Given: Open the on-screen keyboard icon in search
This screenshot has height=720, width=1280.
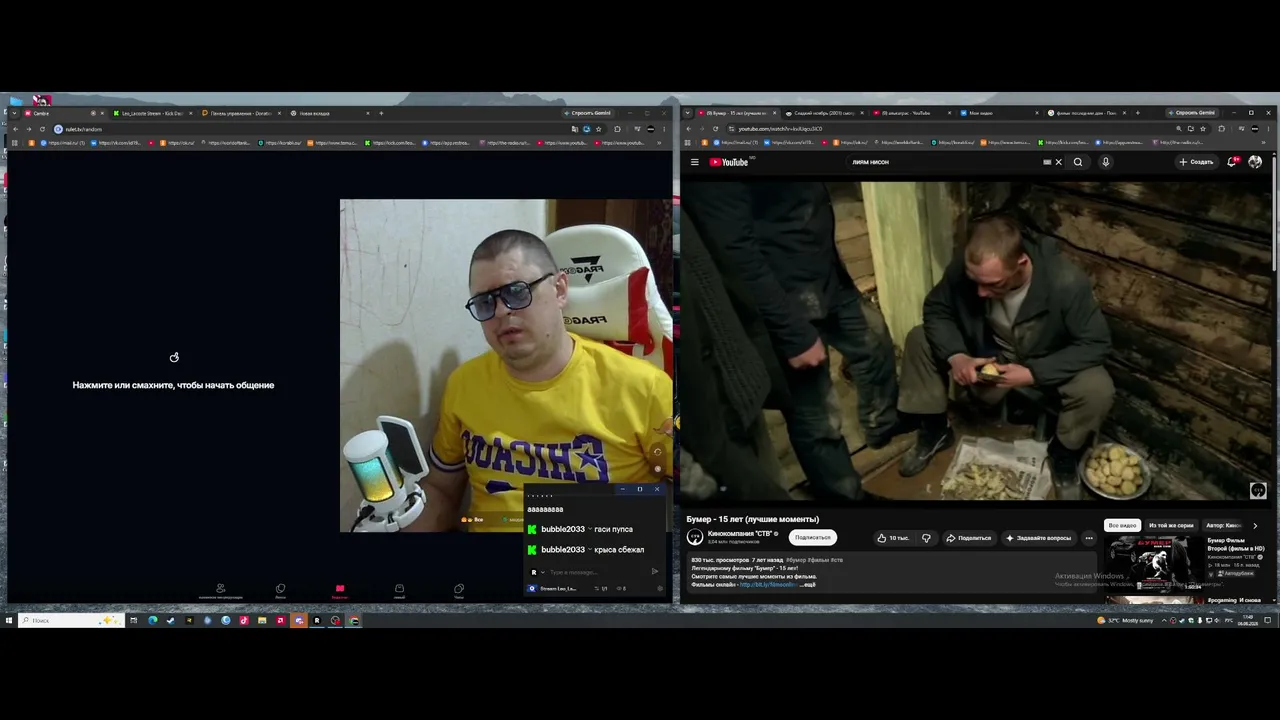Looking at the screenshot, I should click(x=1047, y=162).
